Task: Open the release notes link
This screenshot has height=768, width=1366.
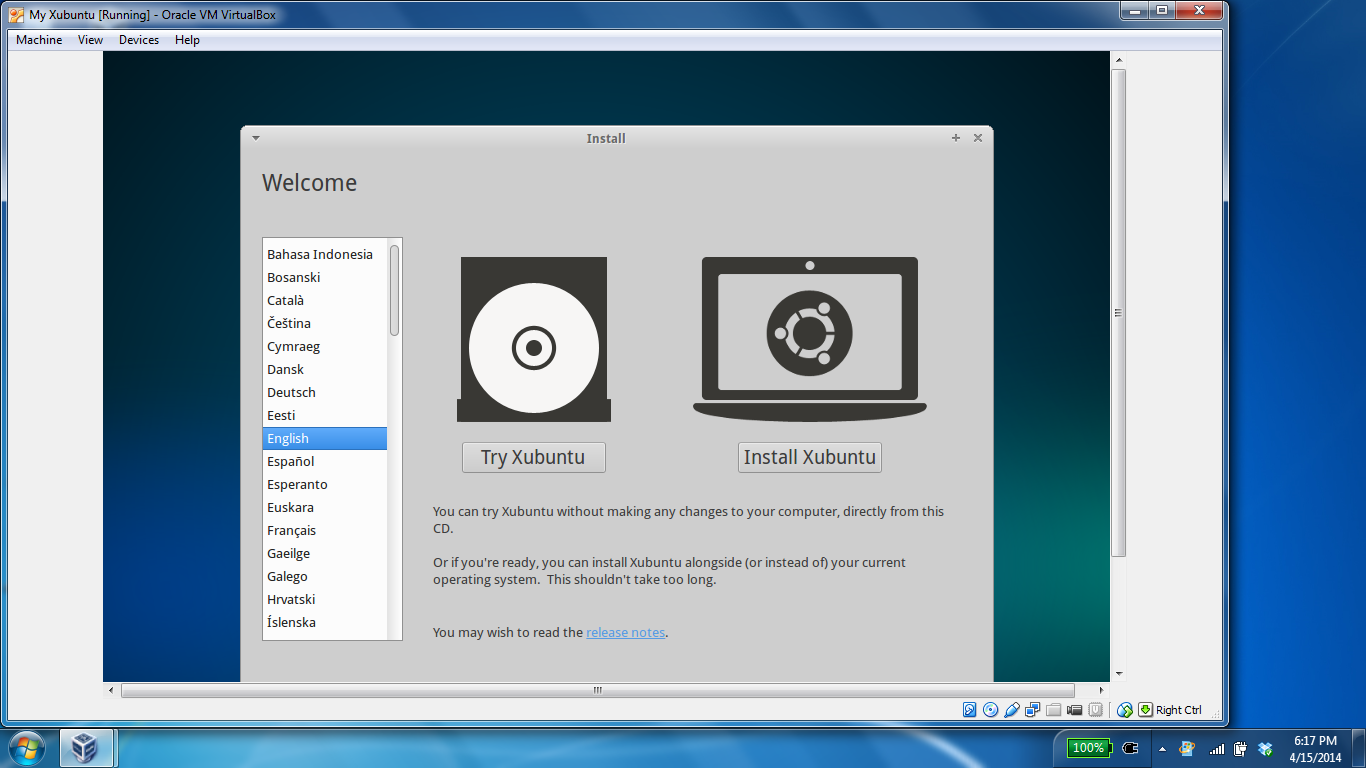Action: coord(626,632)
